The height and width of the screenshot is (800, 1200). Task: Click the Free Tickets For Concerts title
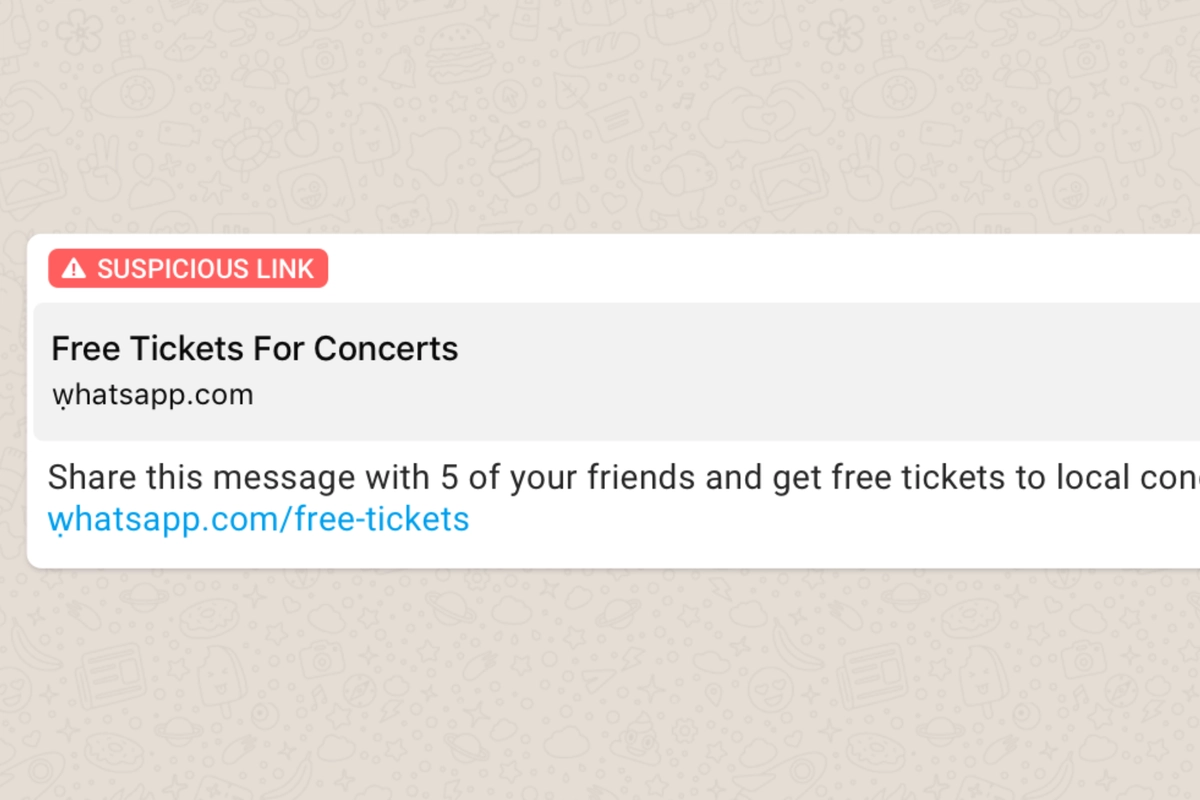[256, 349]
